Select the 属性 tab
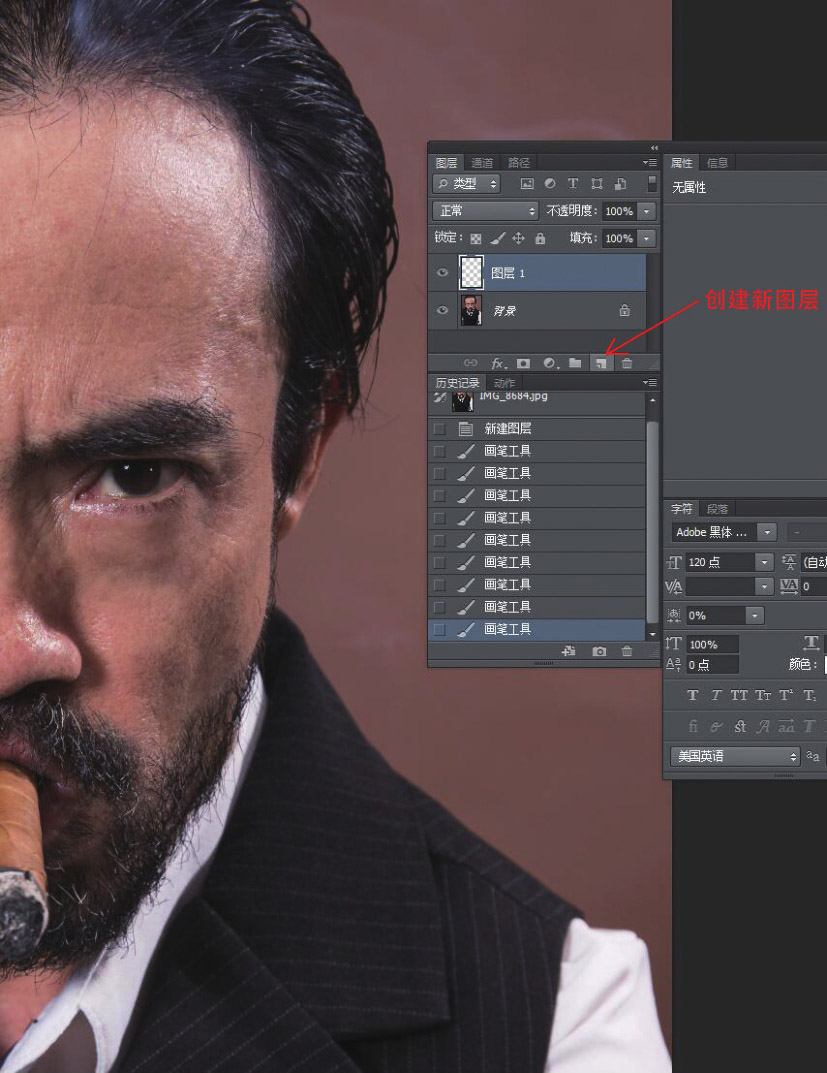This screenshot has width=827, height=1073. click(681, 162)
